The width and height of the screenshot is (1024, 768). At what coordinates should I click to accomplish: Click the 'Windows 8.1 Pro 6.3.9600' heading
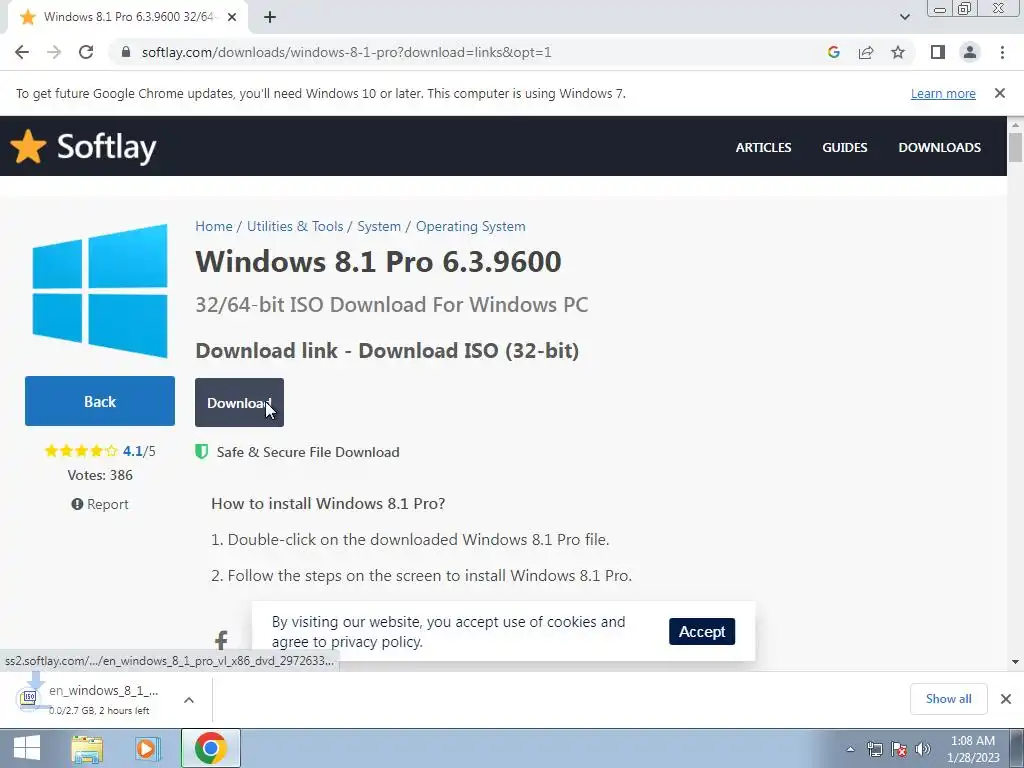(x=378, y=261)
